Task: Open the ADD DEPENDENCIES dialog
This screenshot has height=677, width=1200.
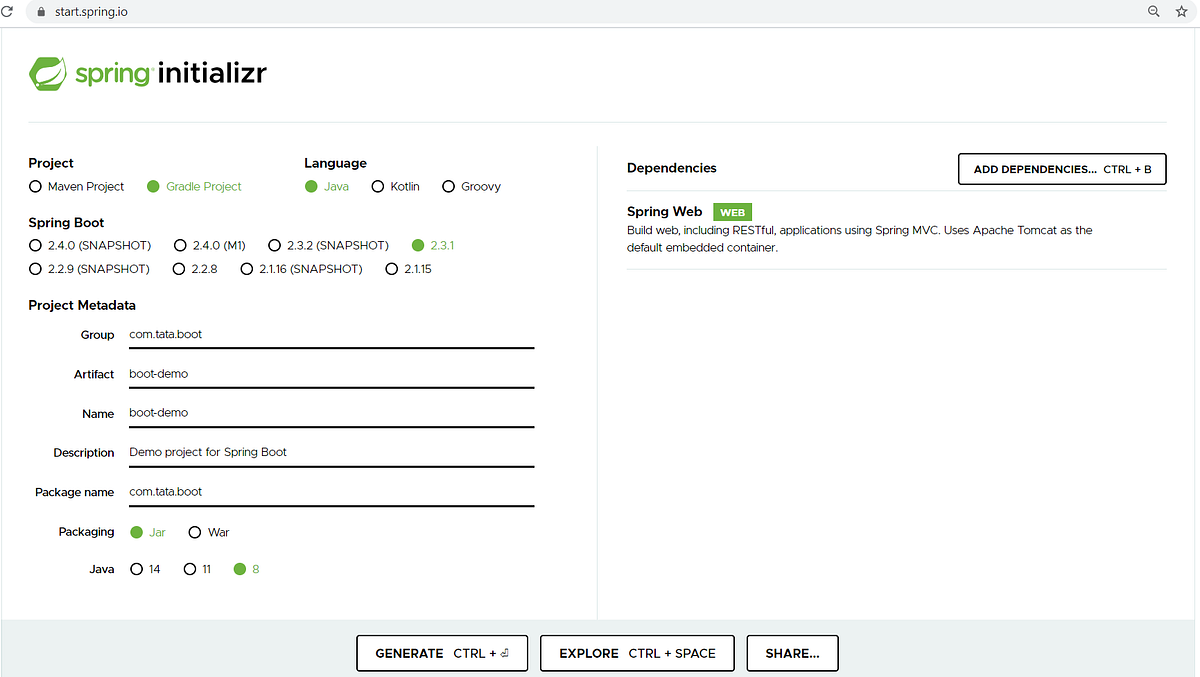Action: click(1062, 169)
